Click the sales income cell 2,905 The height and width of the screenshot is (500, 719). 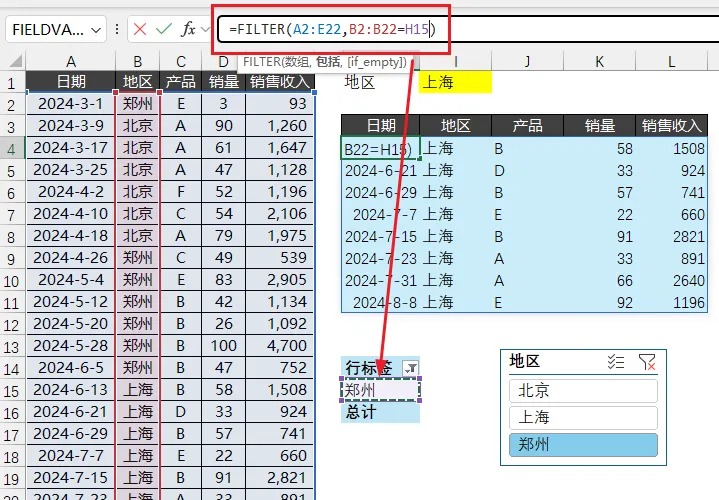[280, 280]
